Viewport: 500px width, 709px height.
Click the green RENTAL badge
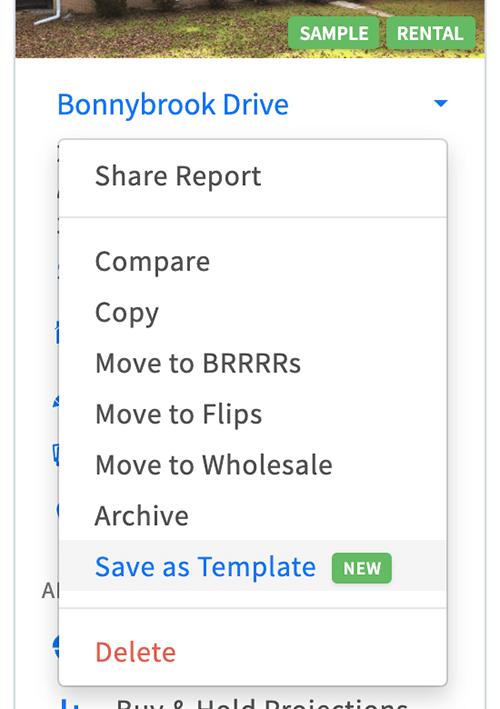430,33
